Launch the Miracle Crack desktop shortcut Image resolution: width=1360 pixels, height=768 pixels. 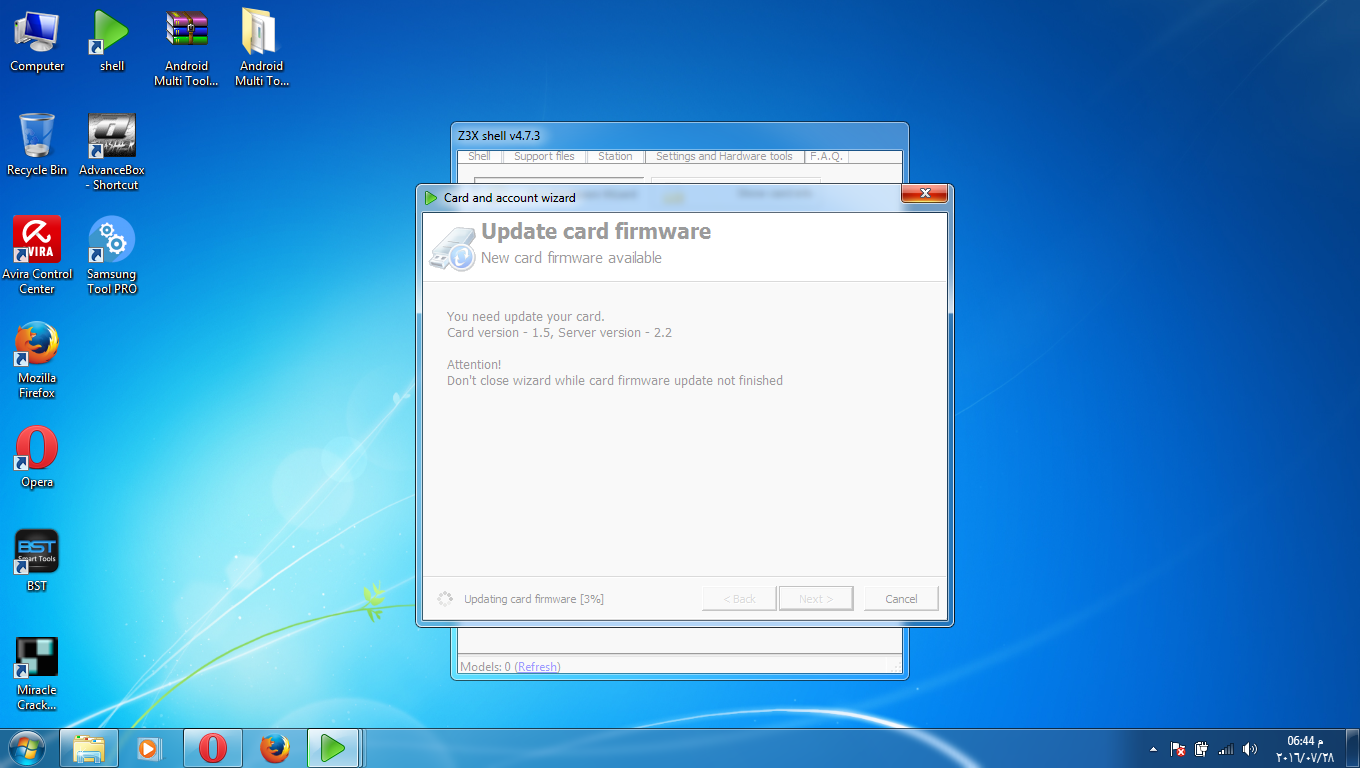pos(37,674)
